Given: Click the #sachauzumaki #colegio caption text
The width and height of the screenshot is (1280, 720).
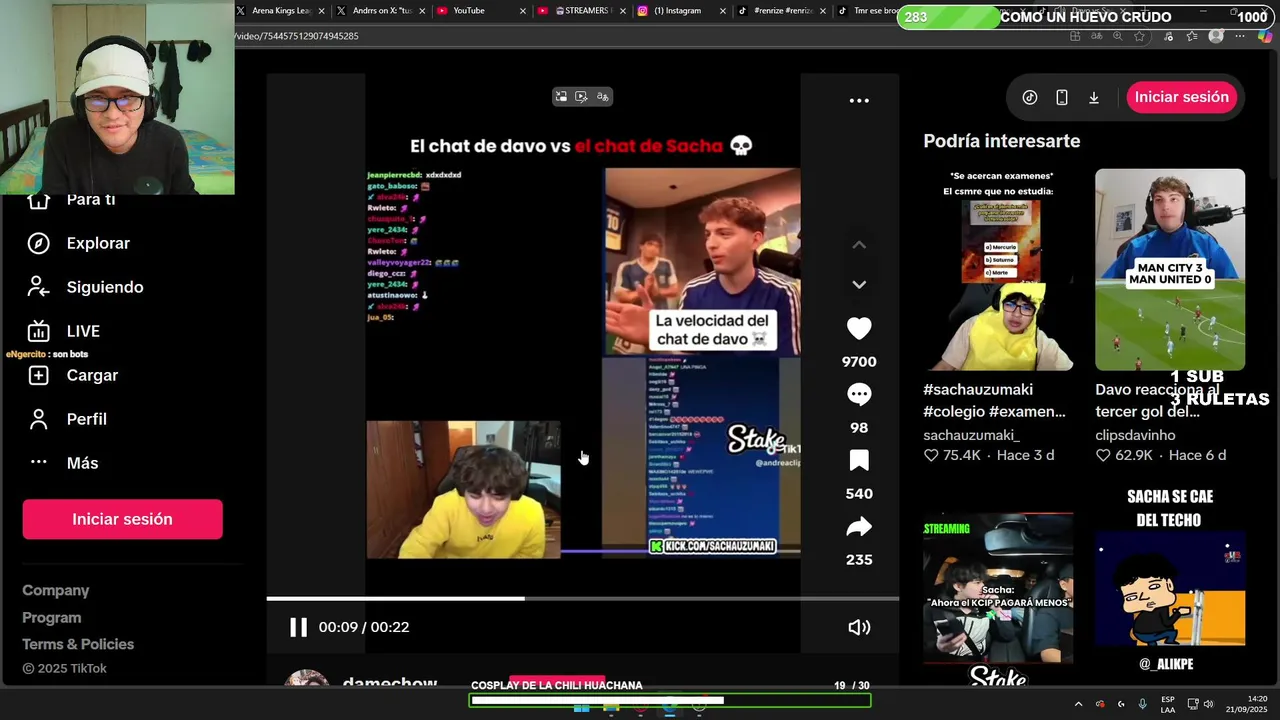Looking at the screenshot, I should tap(994, 400).
